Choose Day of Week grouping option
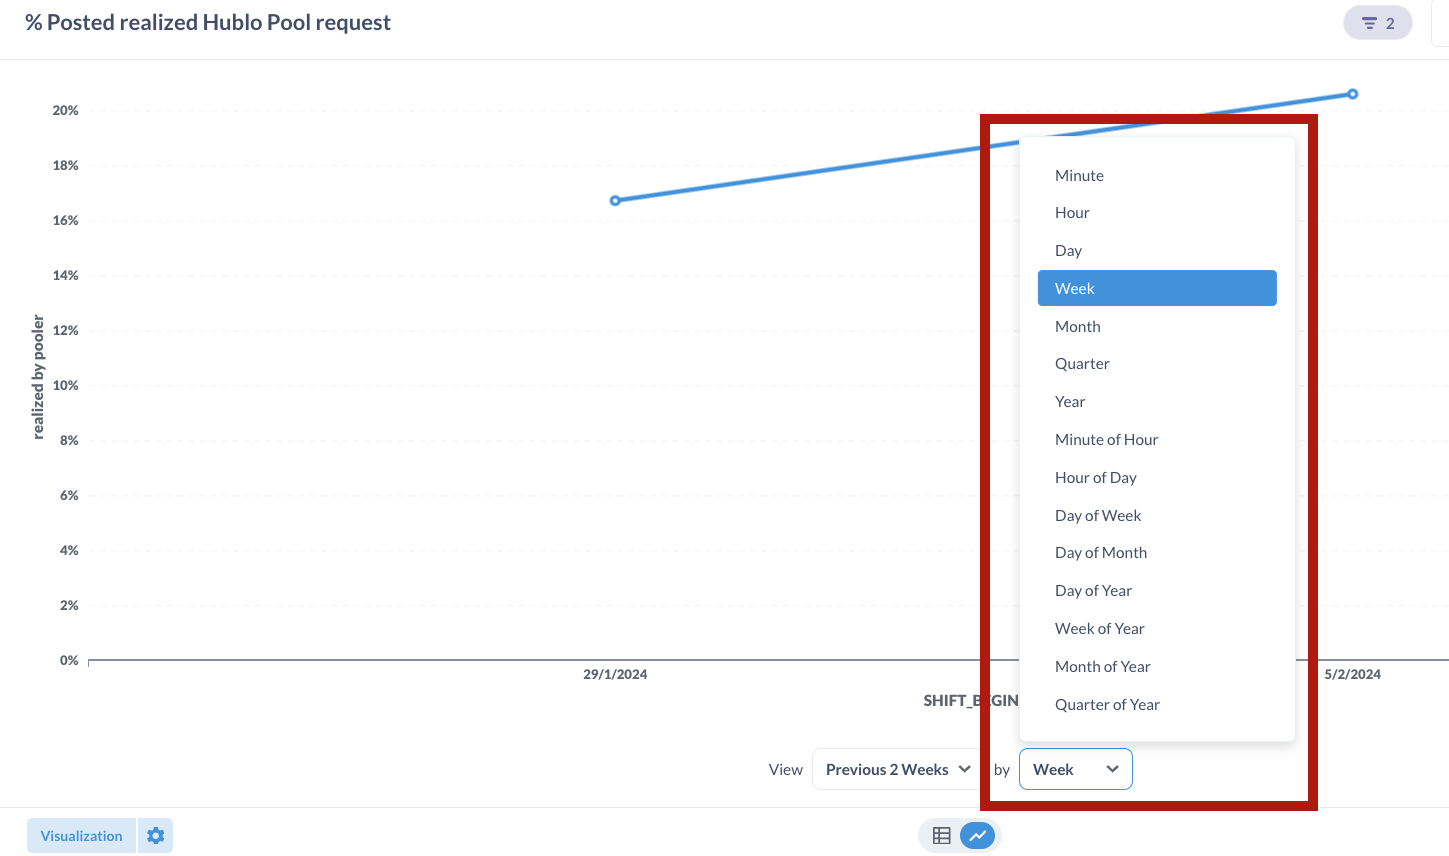This screenshot has height=856, width=1449. (1098, 515)
